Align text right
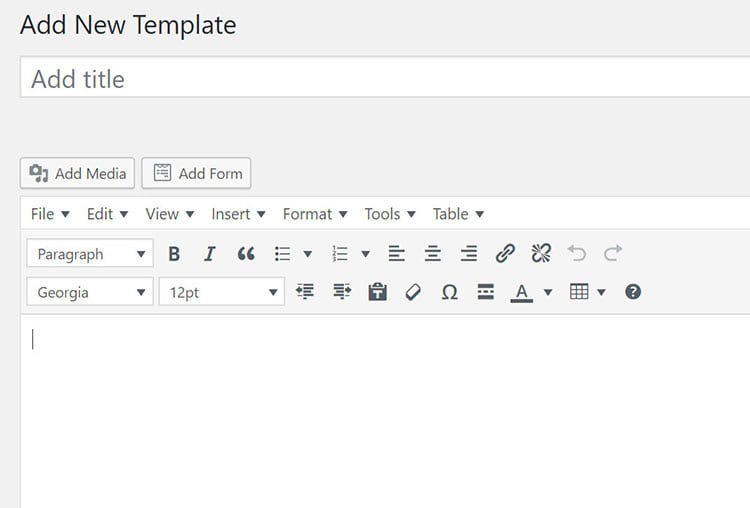The width and height of the screenshot is (750, 508). 469,254
